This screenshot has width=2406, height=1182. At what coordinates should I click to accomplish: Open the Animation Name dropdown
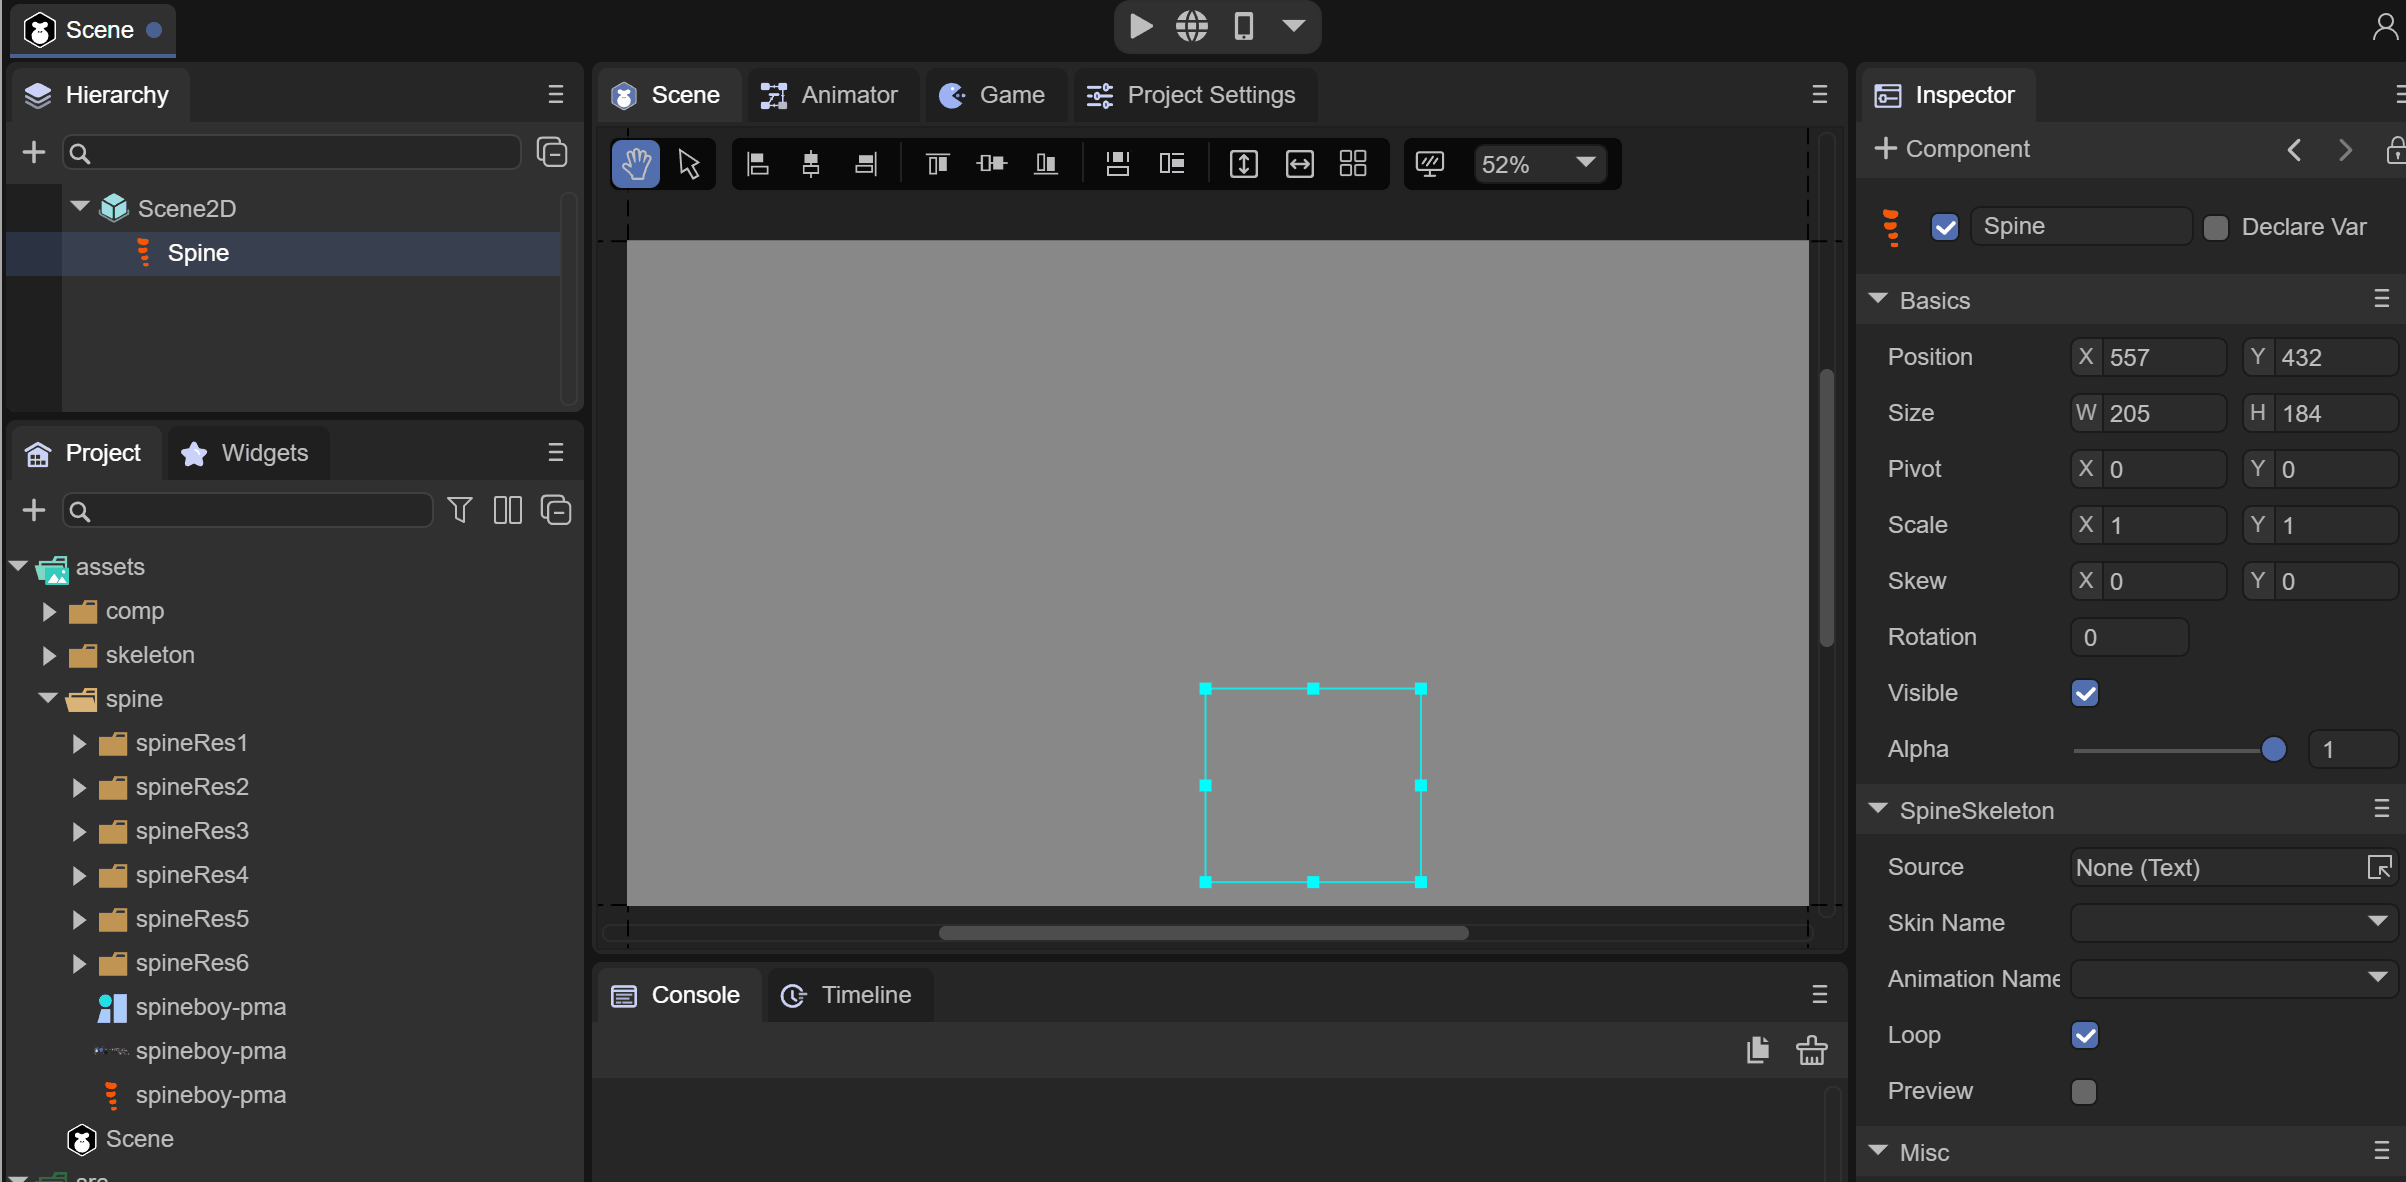click(2377, 979)
